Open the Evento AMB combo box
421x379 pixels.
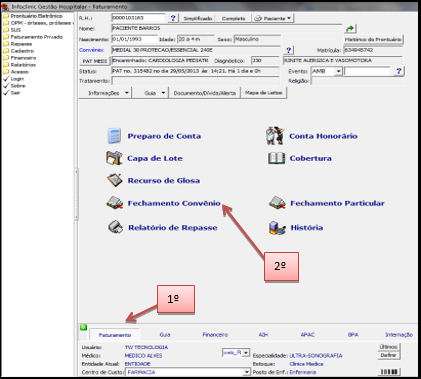click(327, 71)
